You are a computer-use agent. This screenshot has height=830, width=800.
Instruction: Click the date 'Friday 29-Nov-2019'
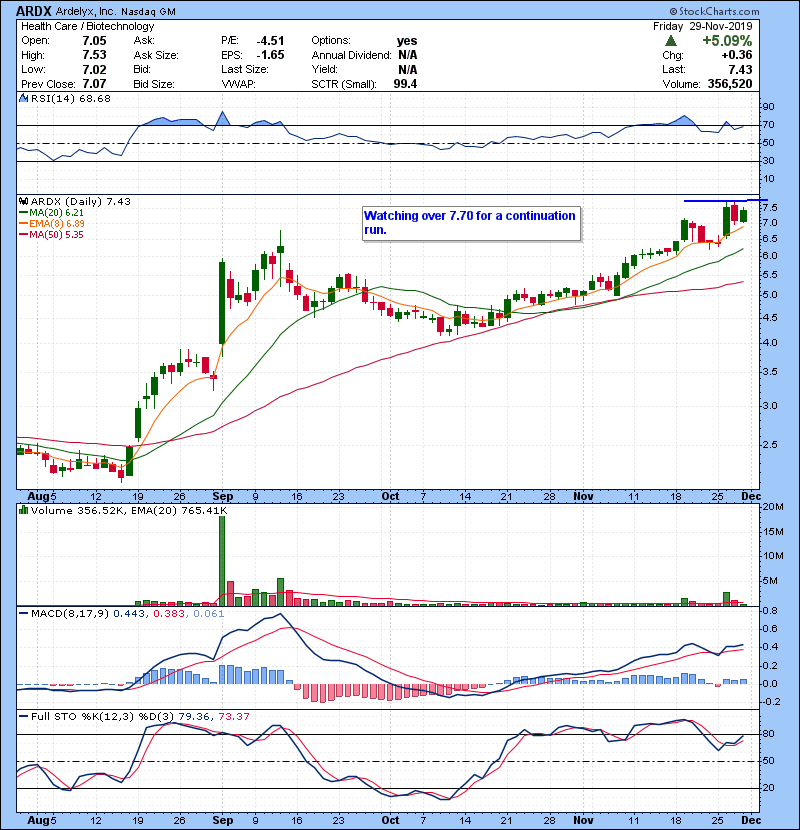point(703,26)
